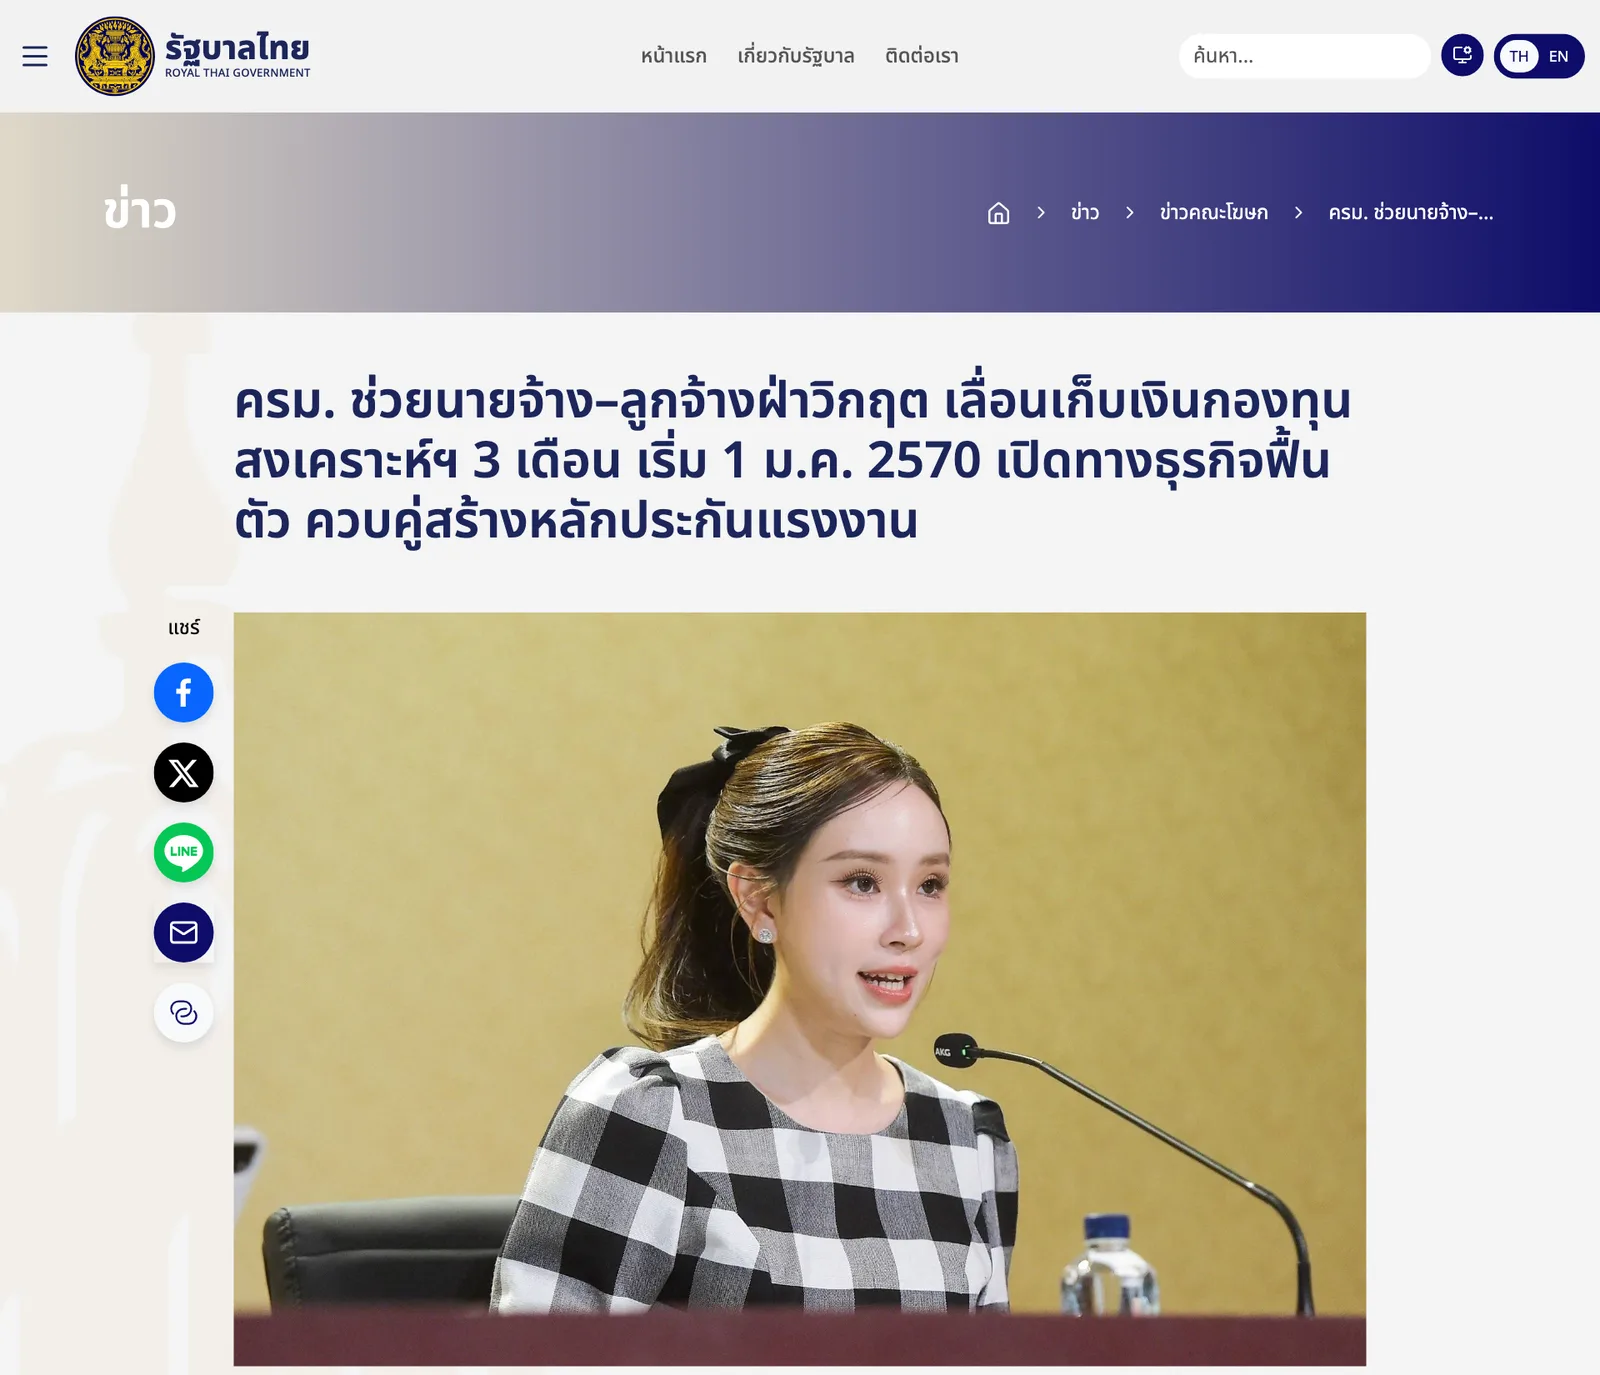
Task: Open หน้าแรก menu item
Action: [x=674, y=56]
